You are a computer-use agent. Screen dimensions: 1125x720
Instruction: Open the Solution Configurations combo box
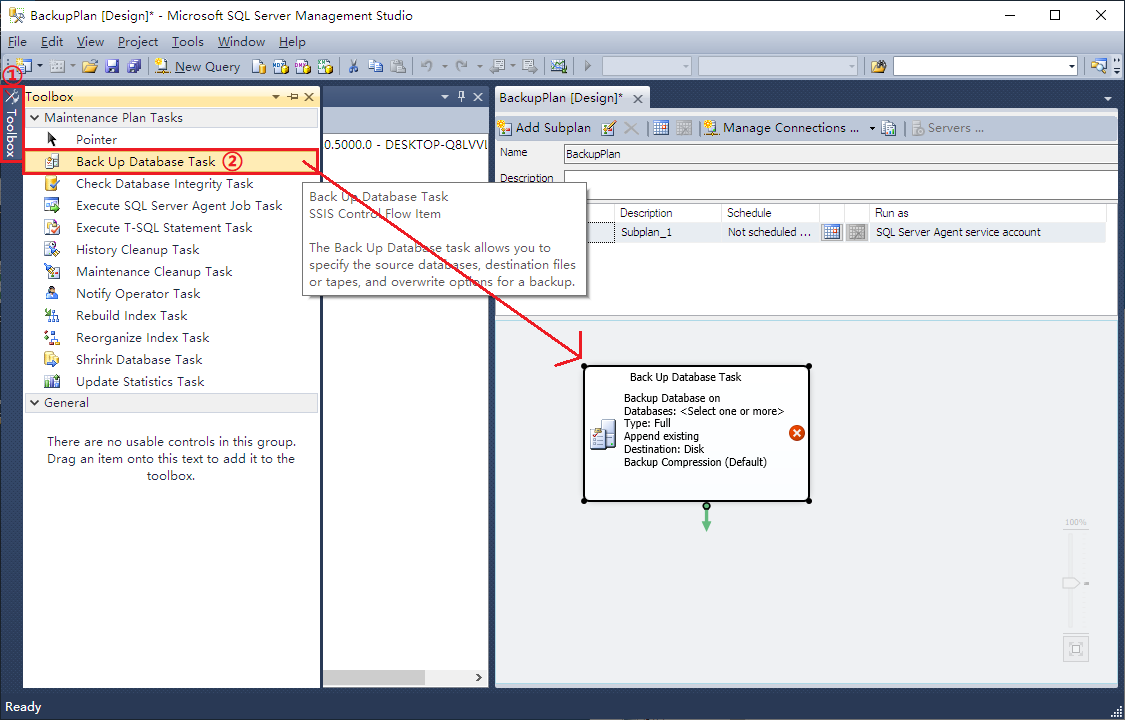[646, 67]
